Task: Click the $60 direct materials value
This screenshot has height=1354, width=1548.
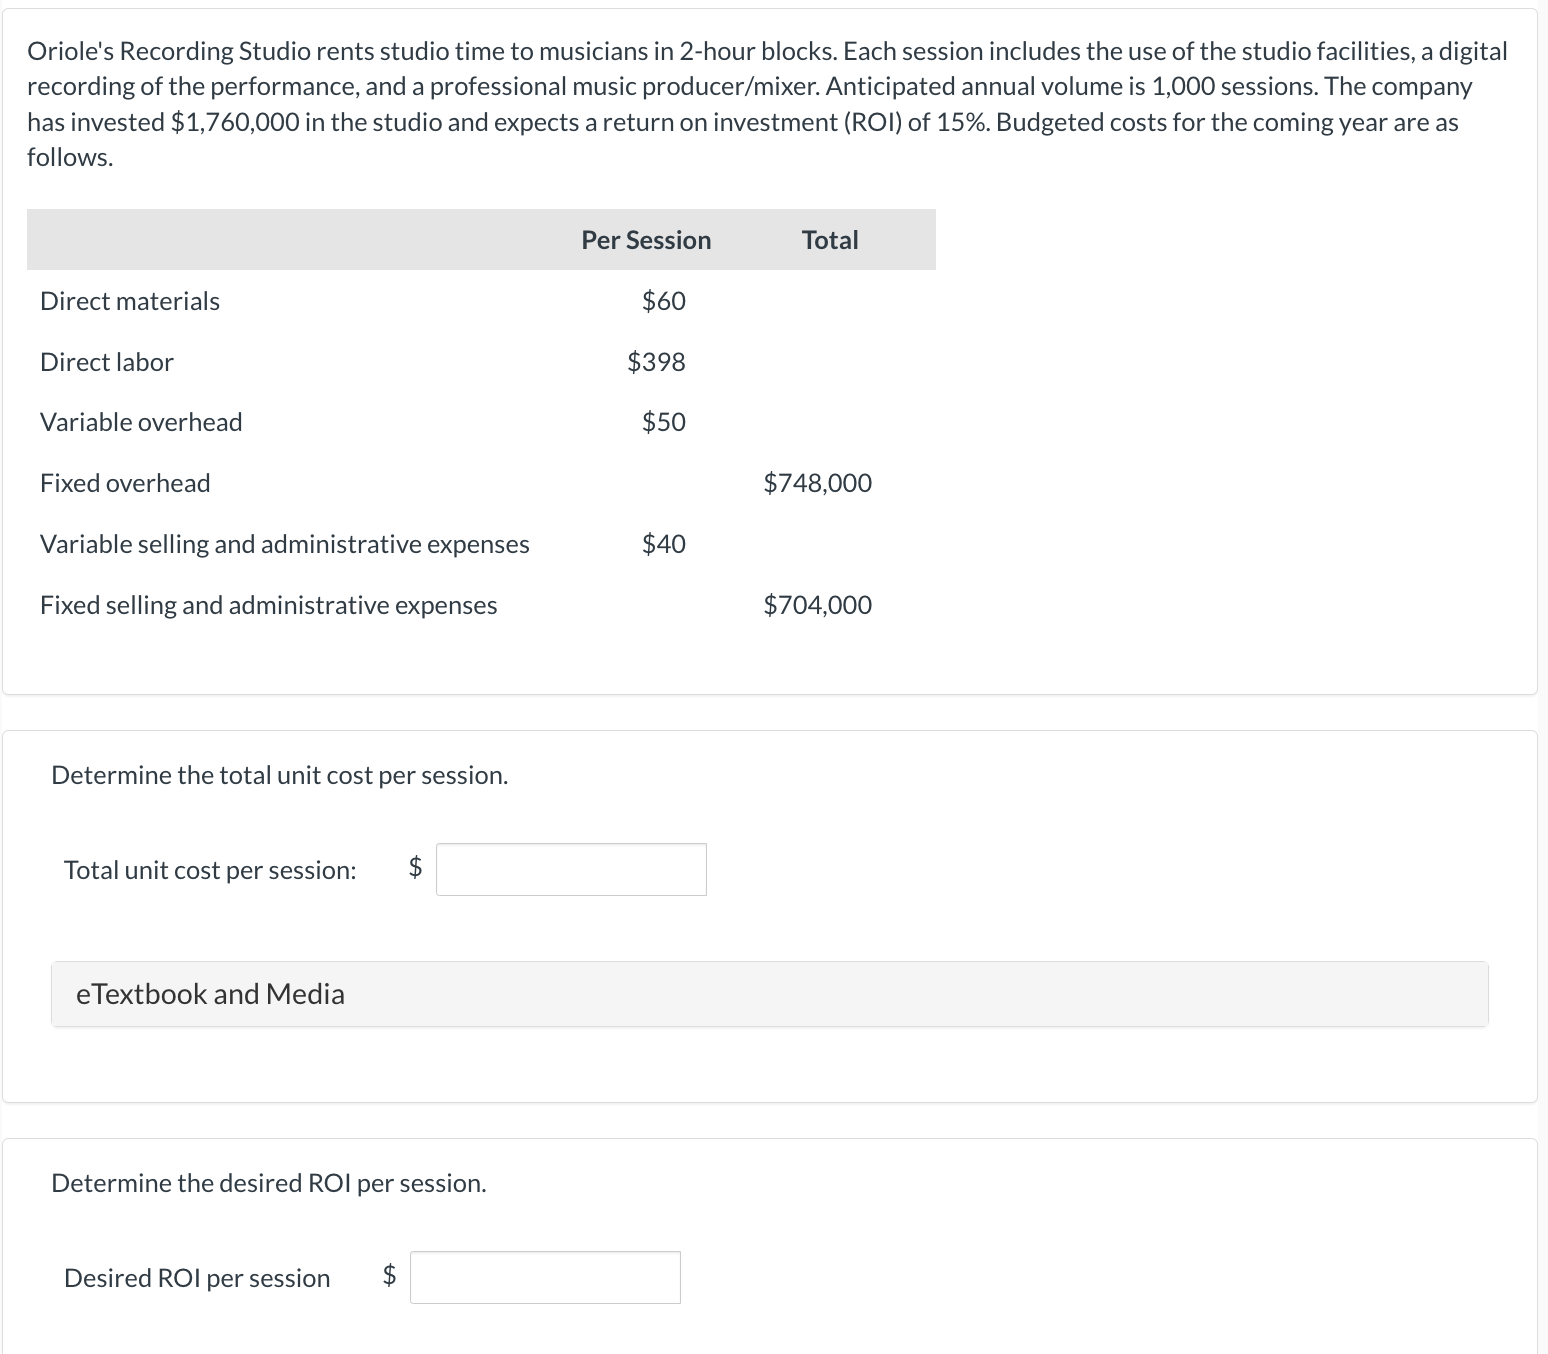Action: (664, 301)
